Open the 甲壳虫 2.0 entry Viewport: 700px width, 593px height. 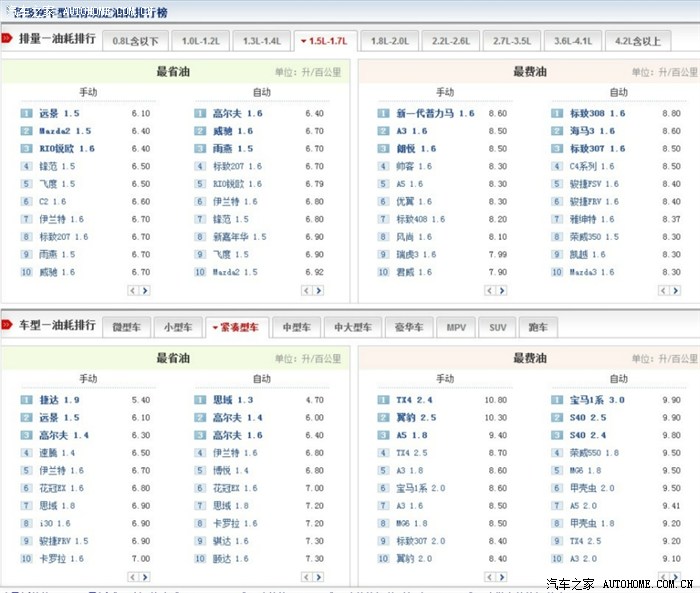point(592,488)
